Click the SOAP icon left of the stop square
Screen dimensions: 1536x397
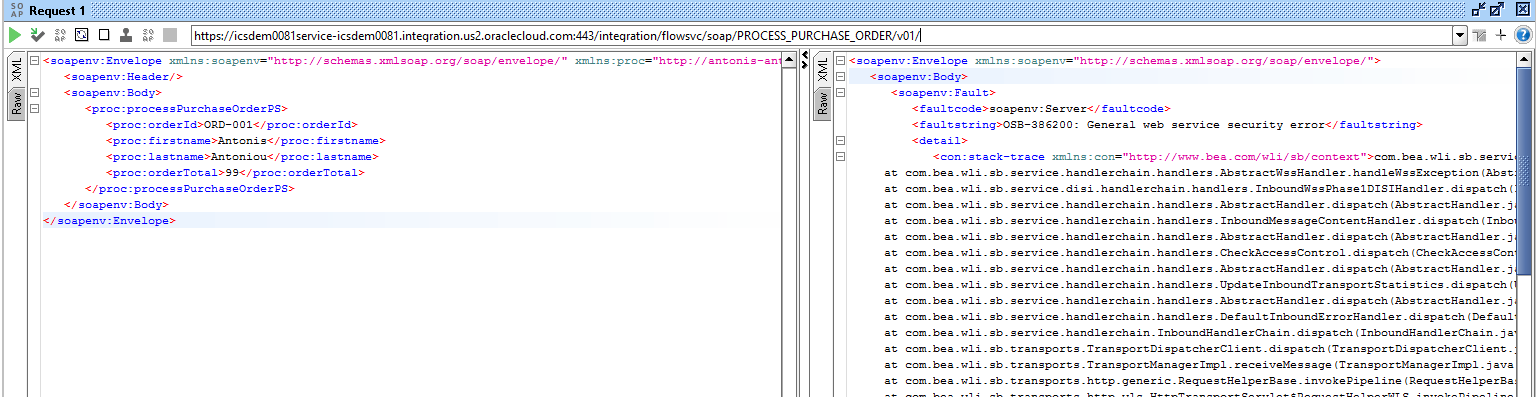pyautogui.click(x=147, y=35)
